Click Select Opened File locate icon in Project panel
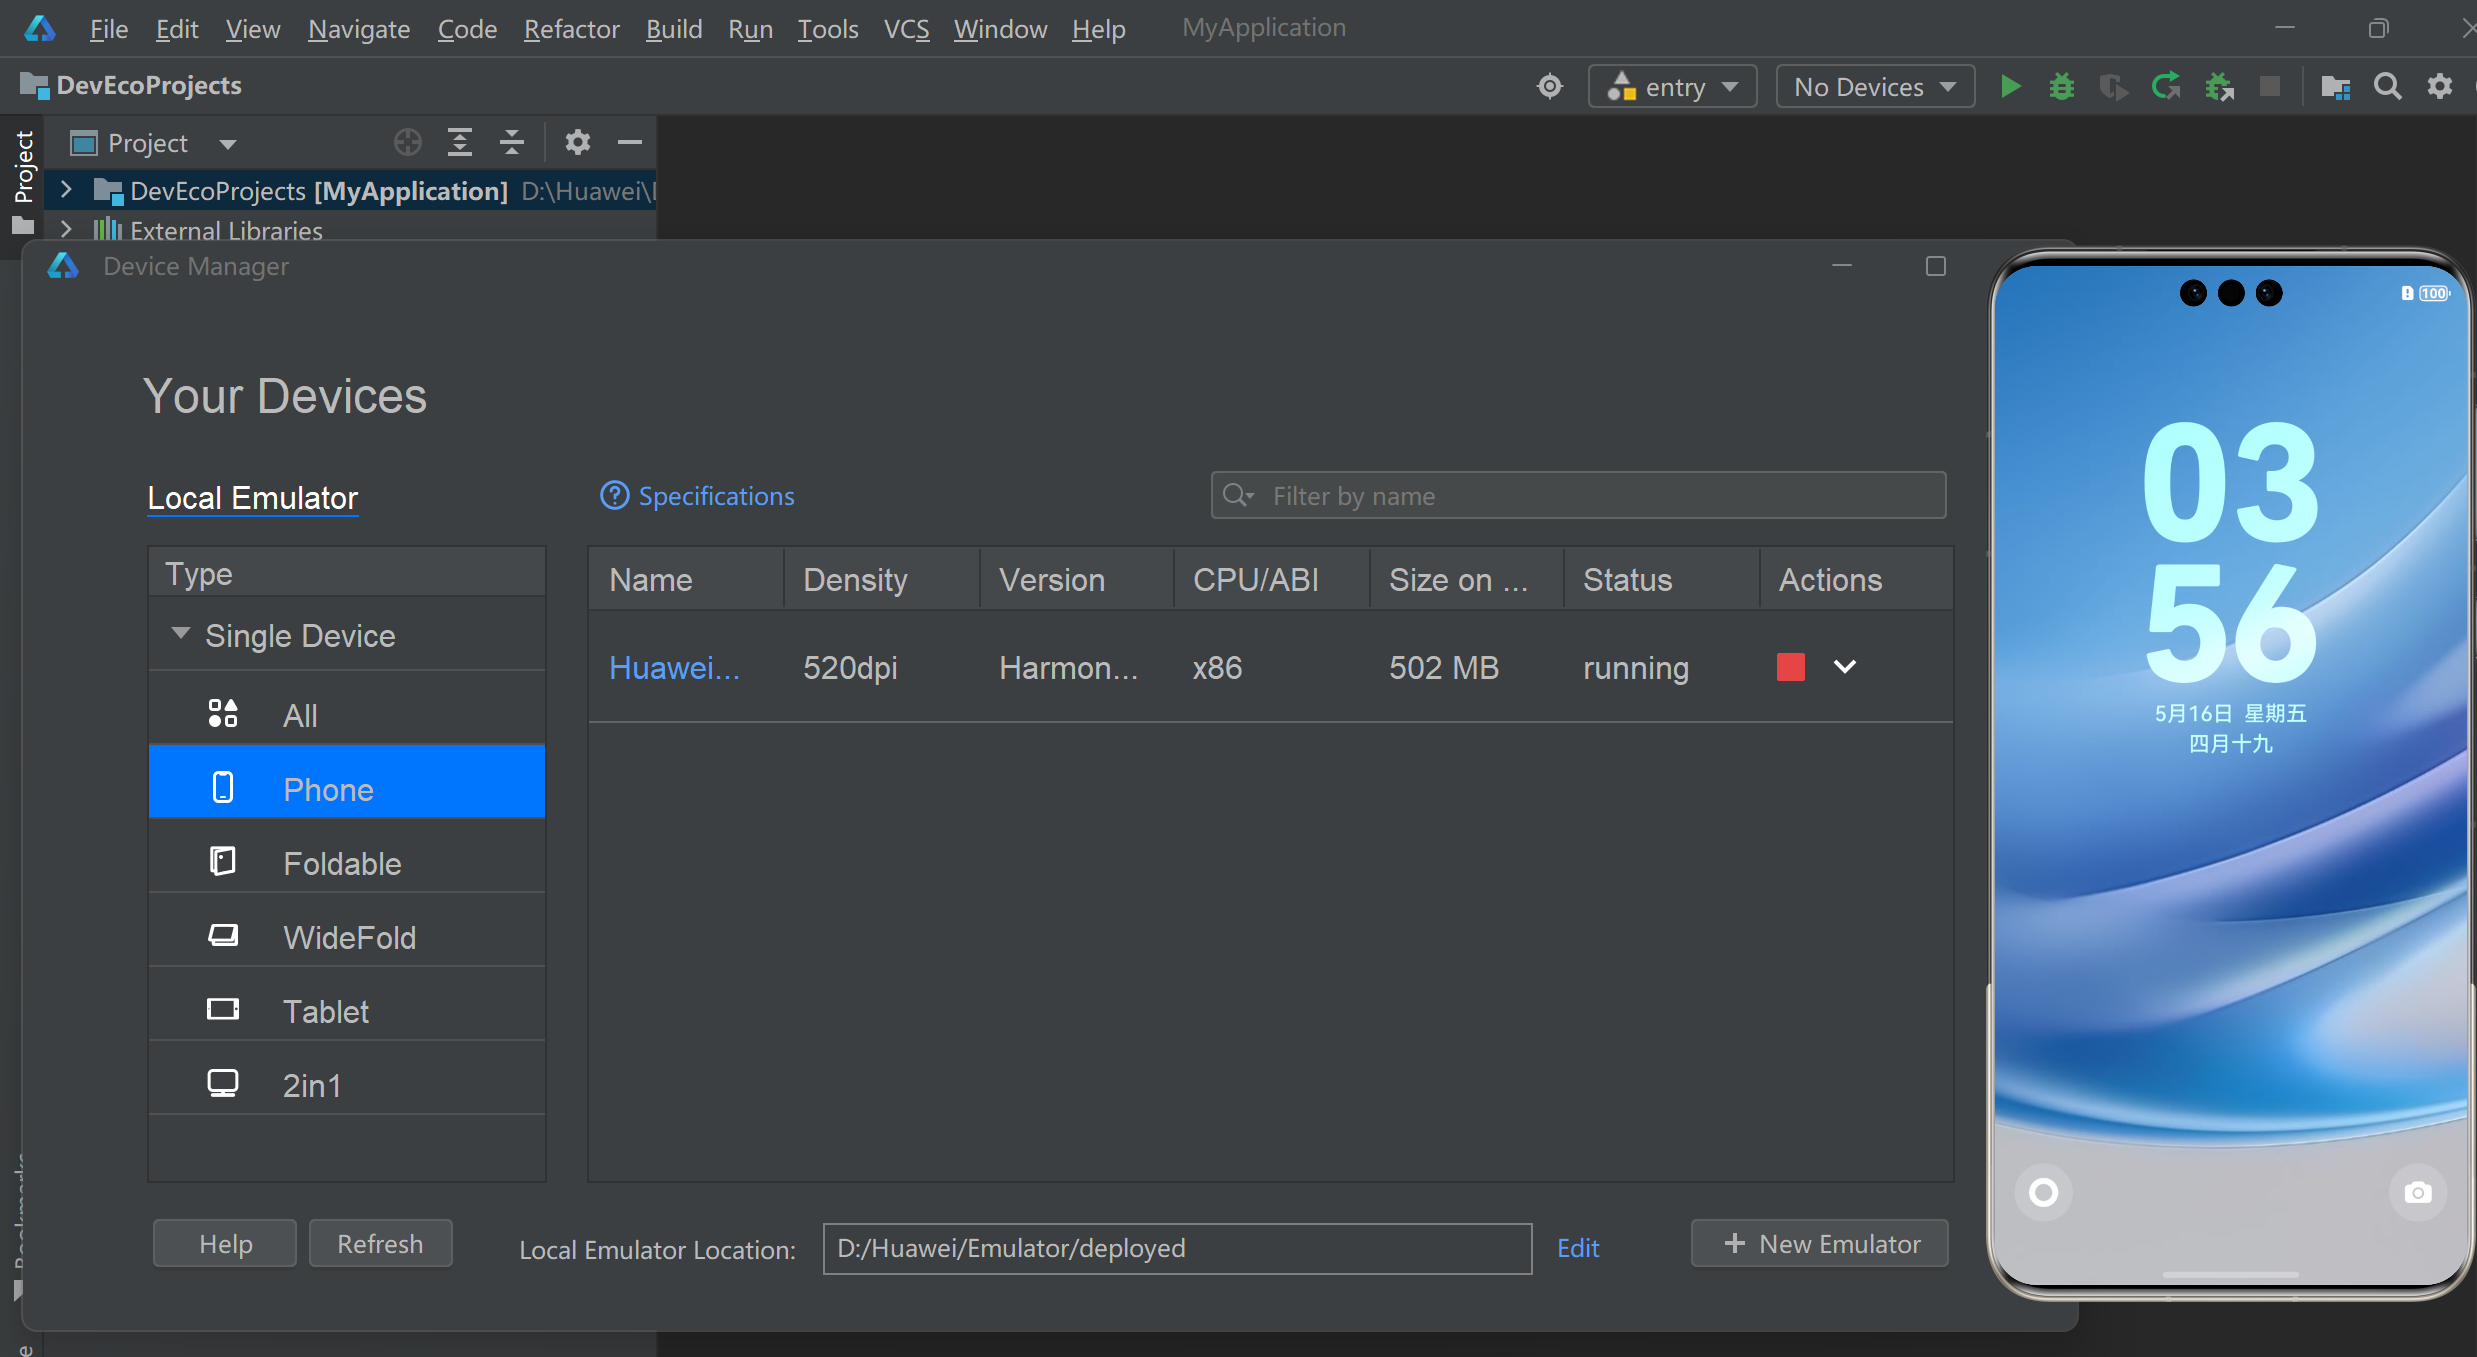 [x=408, y=143]
